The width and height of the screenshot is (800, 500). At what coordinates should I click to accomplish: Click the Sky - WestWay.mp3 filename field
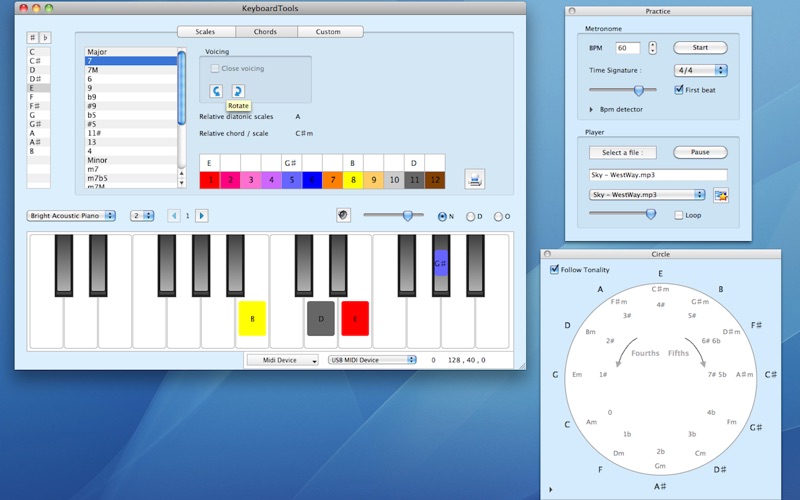tap(658, 175)
